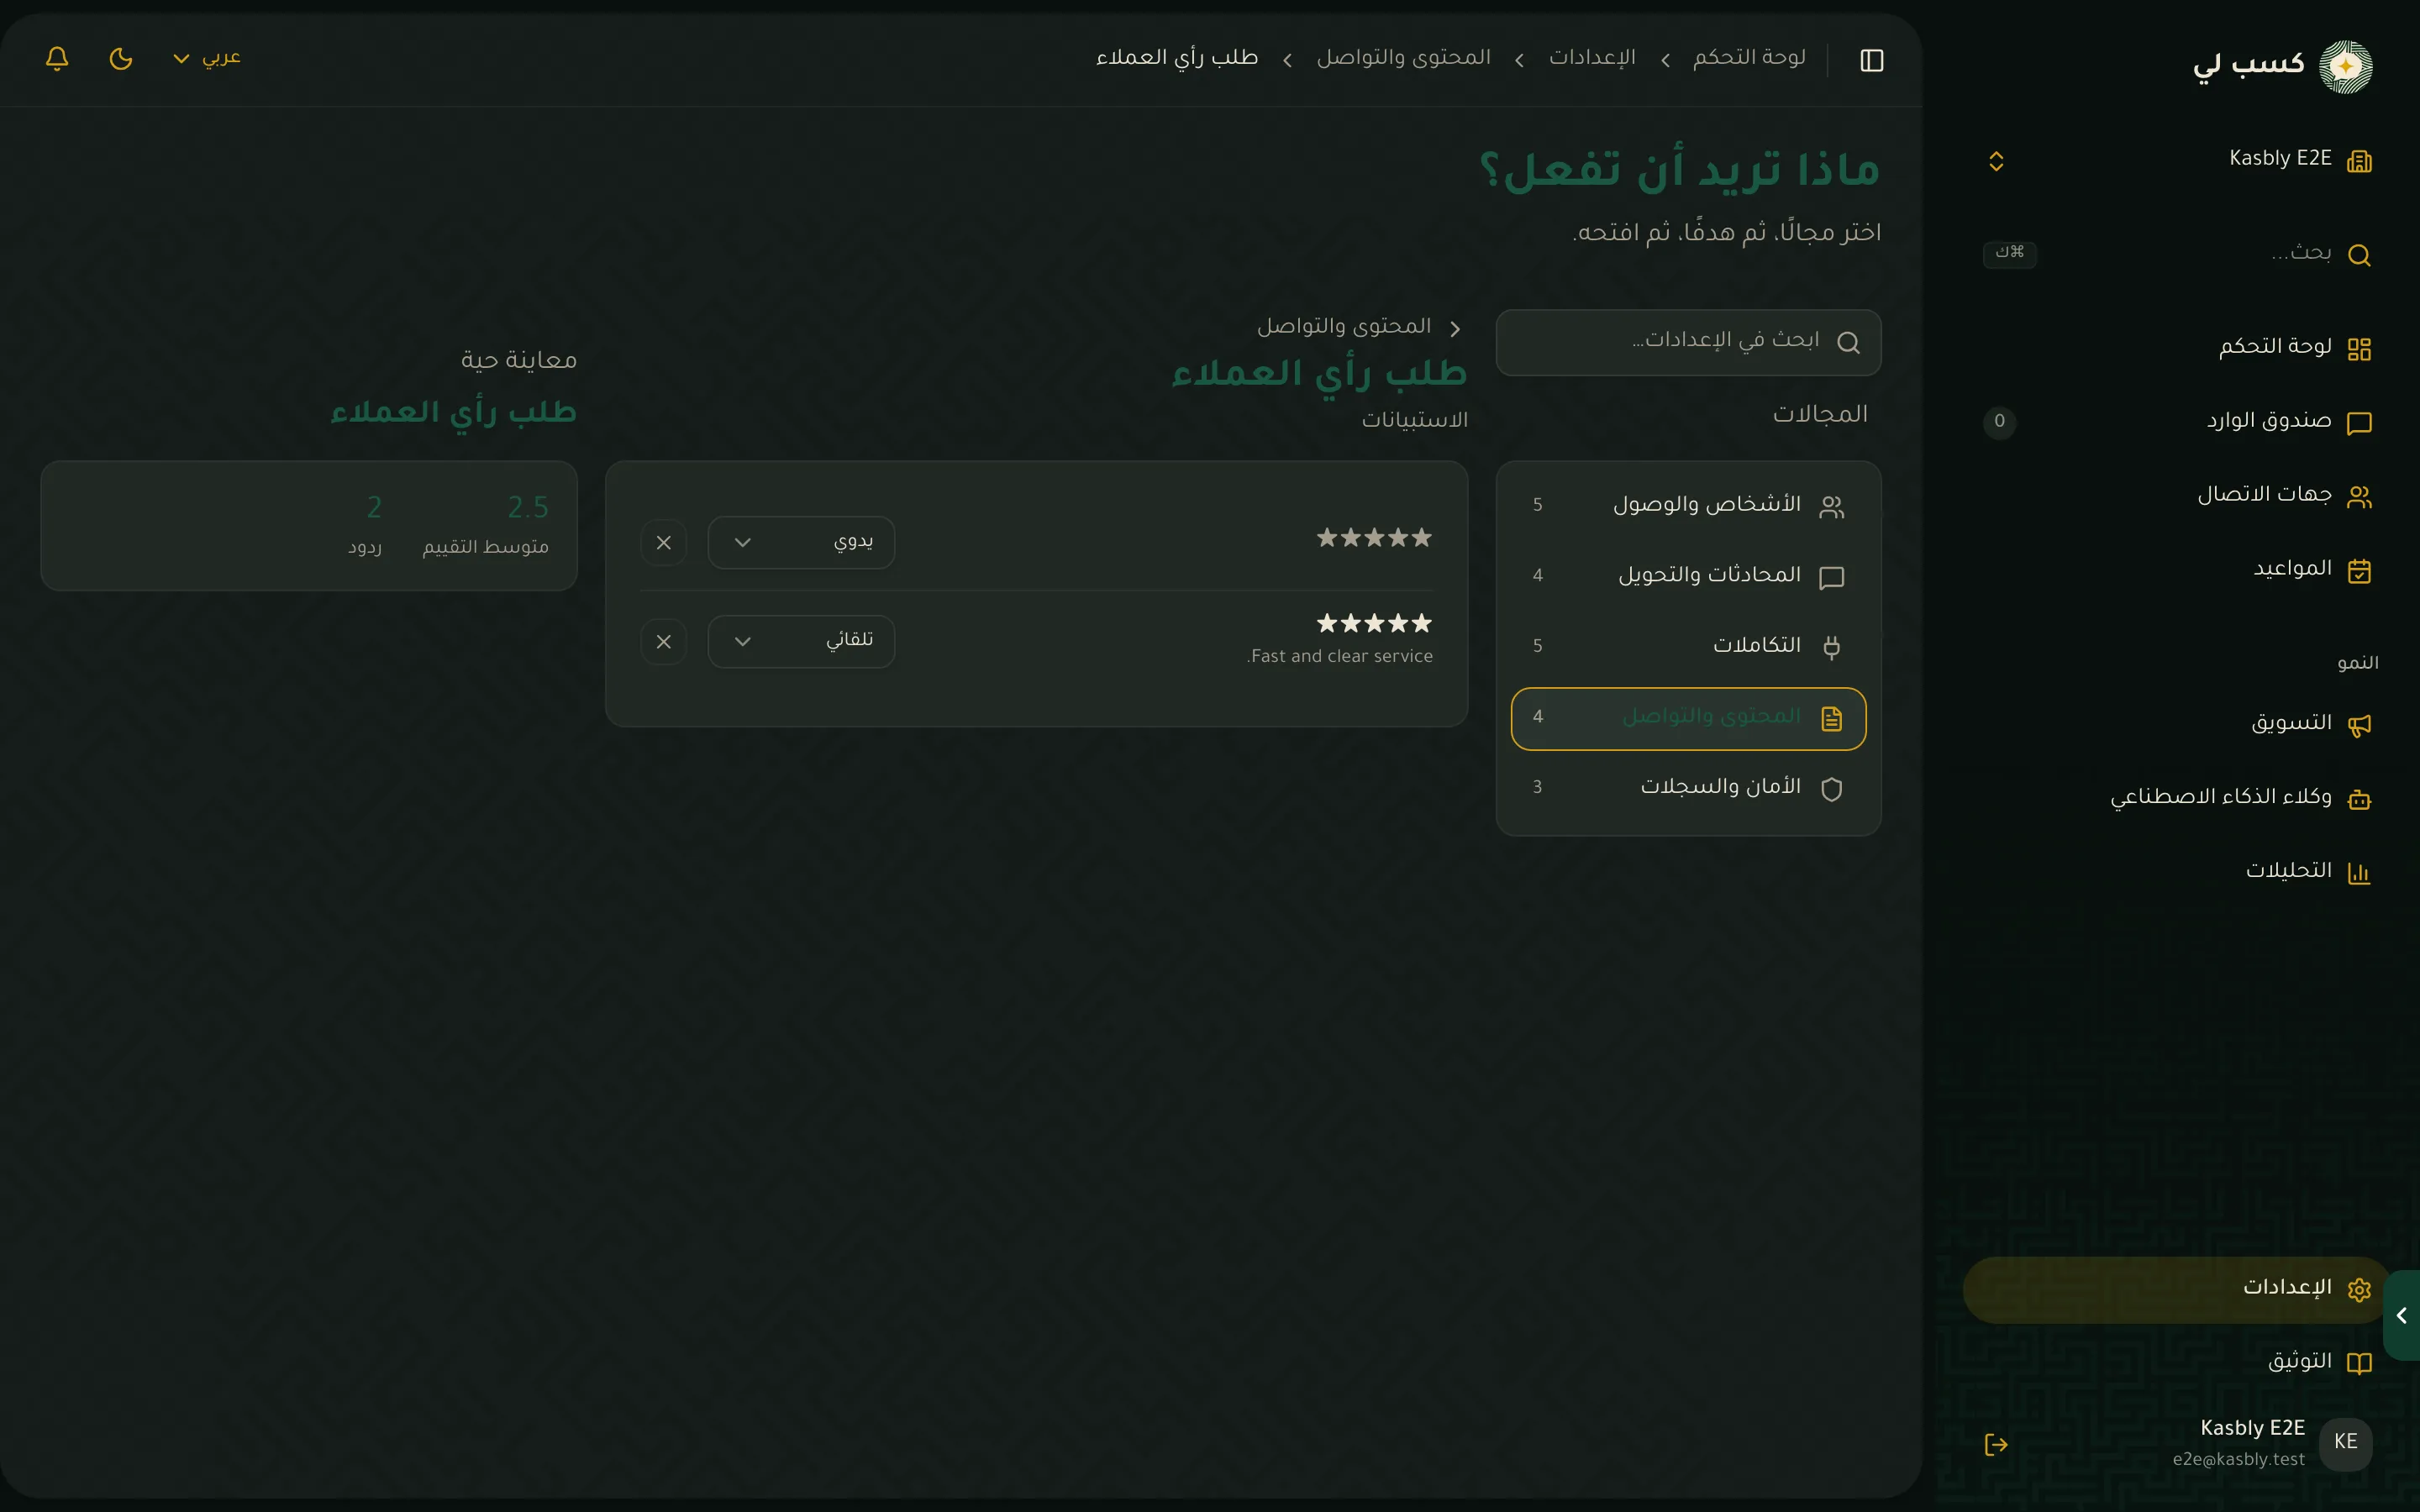Click the contacts icon next to جهات الاتصال

2359,497
